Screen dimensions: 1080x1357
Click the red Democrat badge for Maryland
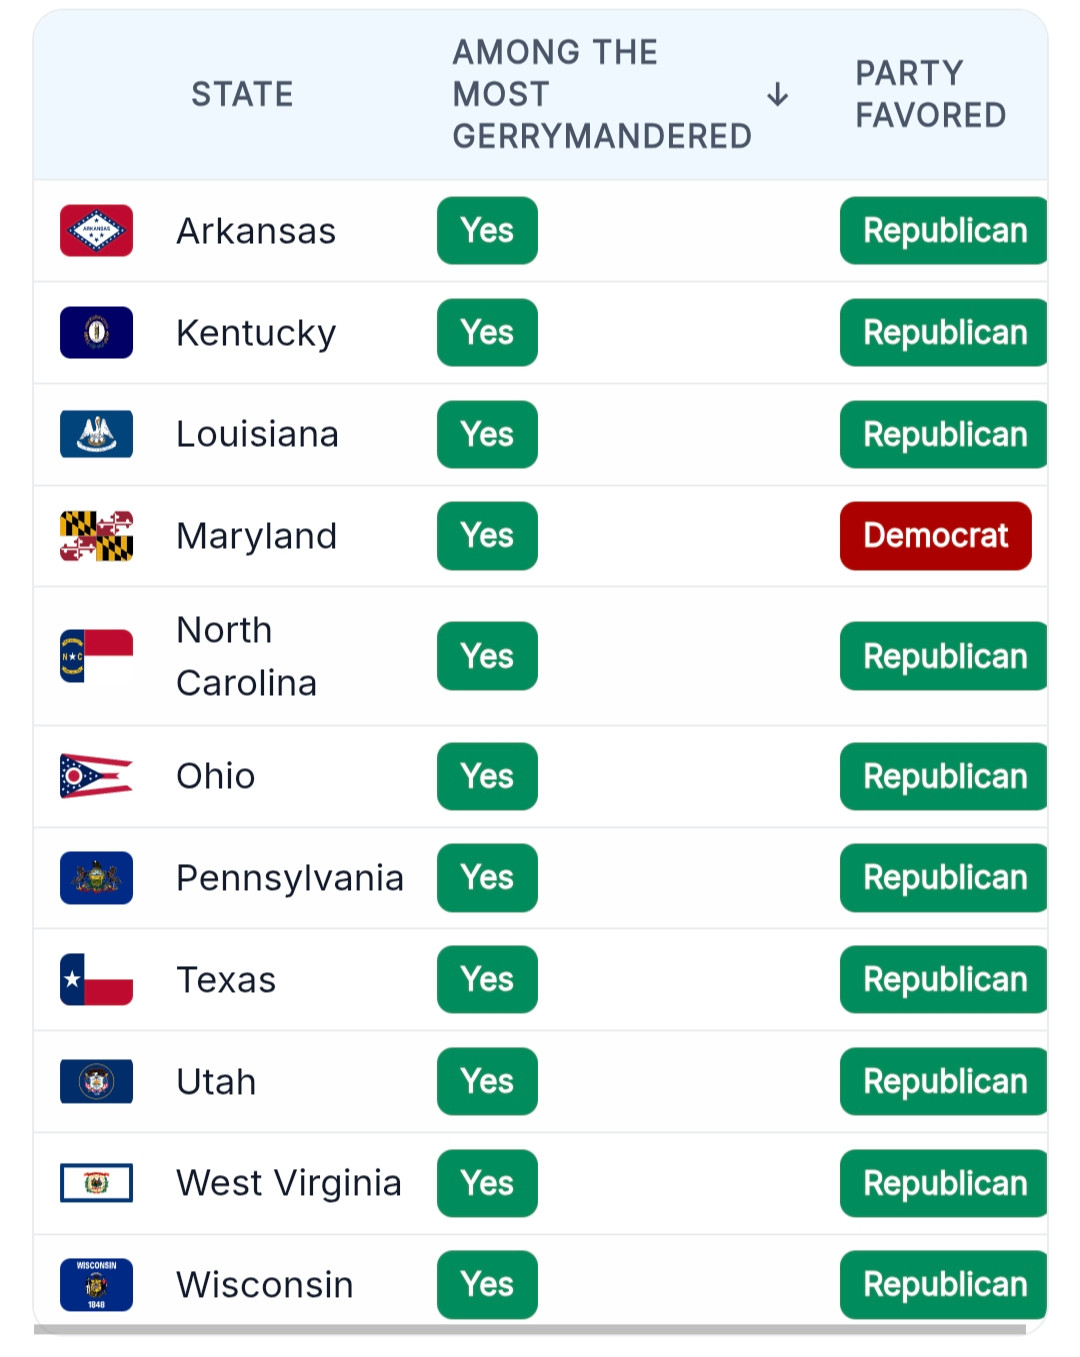coord(936,536)
